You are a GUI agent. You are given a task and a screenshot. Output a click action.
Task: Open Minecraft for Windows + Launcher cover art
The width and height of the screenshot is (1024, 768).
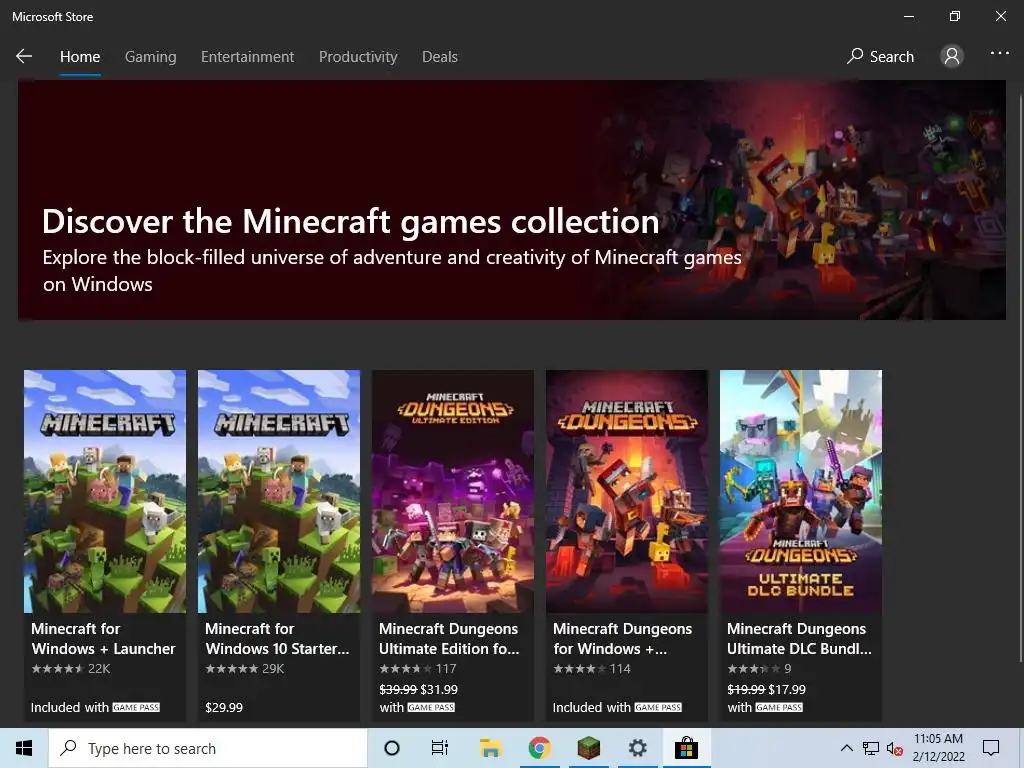[x=105, y=491]
